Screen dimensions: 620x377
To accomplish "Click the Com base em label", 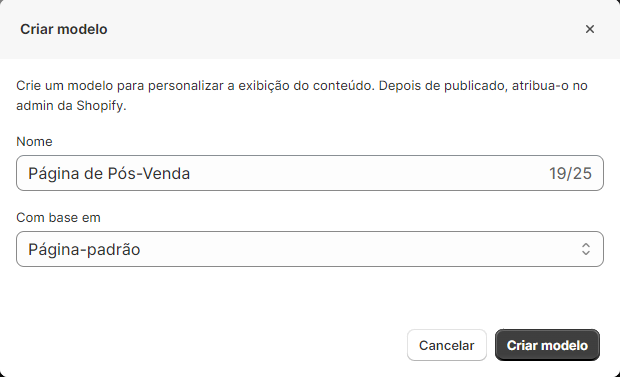I will [x=59, y=218].
